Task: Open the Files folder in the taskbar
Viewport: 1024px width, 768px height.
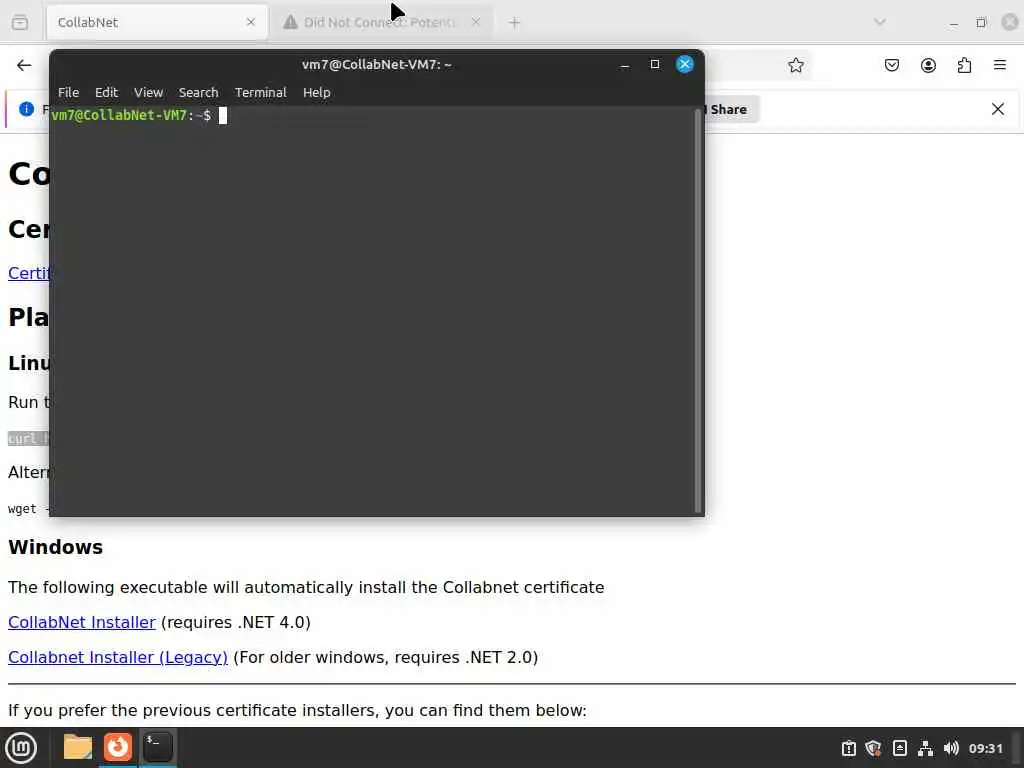Action: pos(78,747)
